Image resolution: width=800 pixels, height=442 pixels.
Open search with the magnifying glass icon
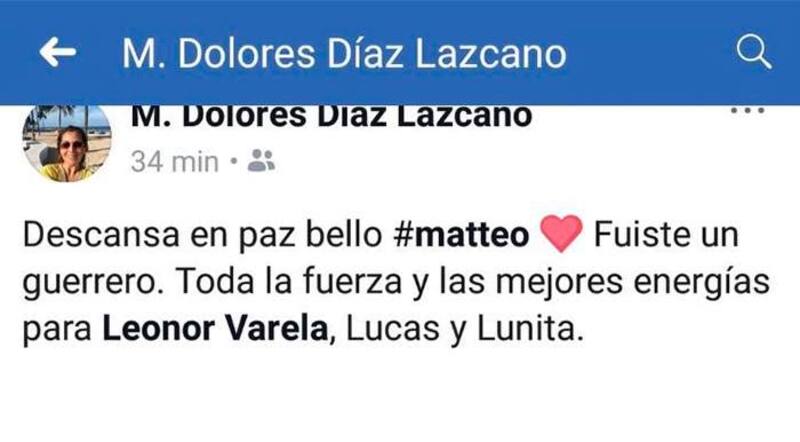point(754,51)
